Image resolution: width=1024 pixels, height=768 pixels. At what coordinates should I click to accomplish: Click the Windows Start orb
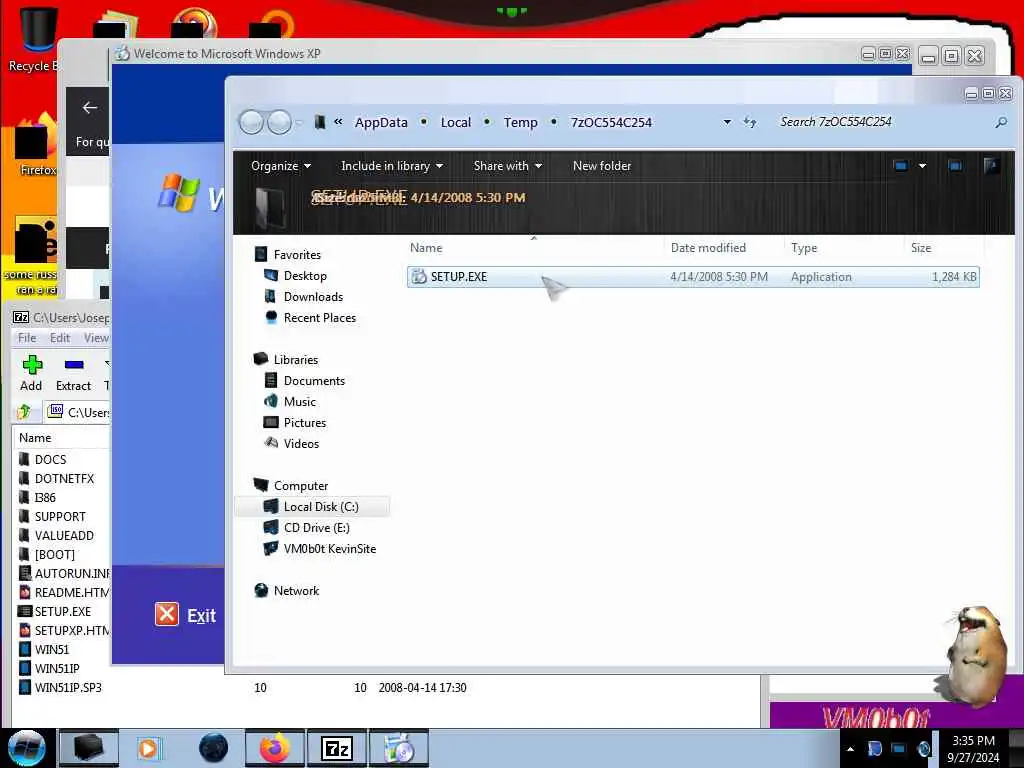pyautogui.click(x=27, y=748)
